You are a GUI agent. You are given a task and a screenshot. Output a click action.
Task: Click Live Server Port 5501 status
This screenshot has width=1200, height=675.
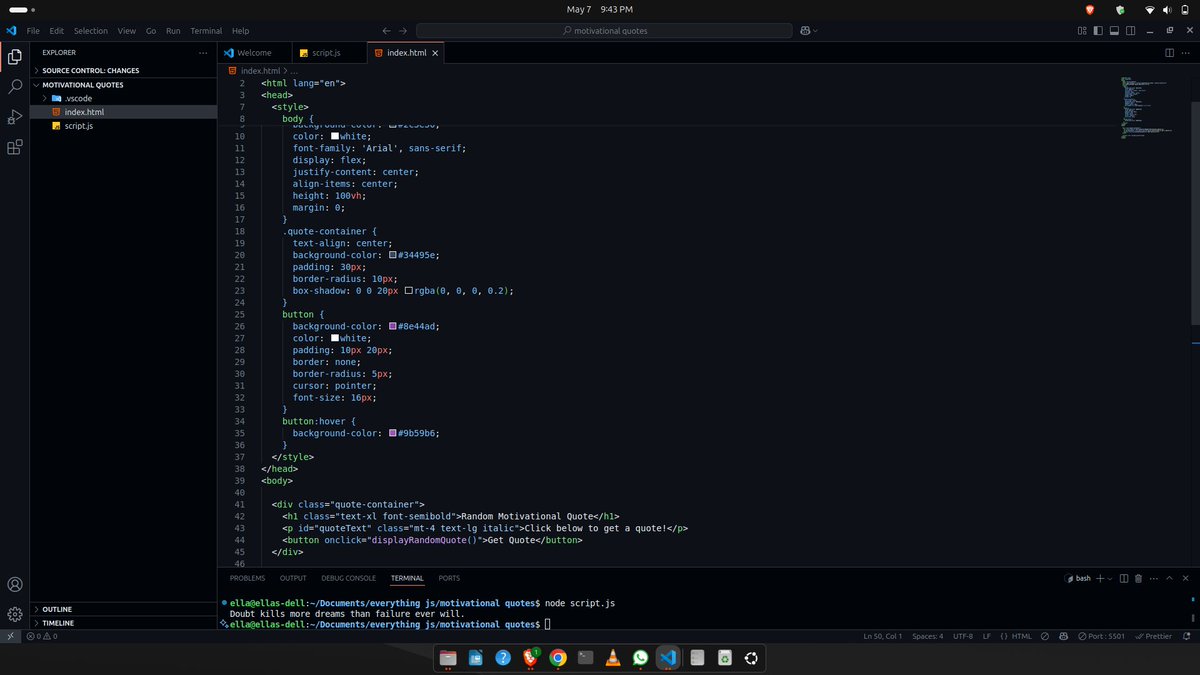click(x=1101, y=636)
